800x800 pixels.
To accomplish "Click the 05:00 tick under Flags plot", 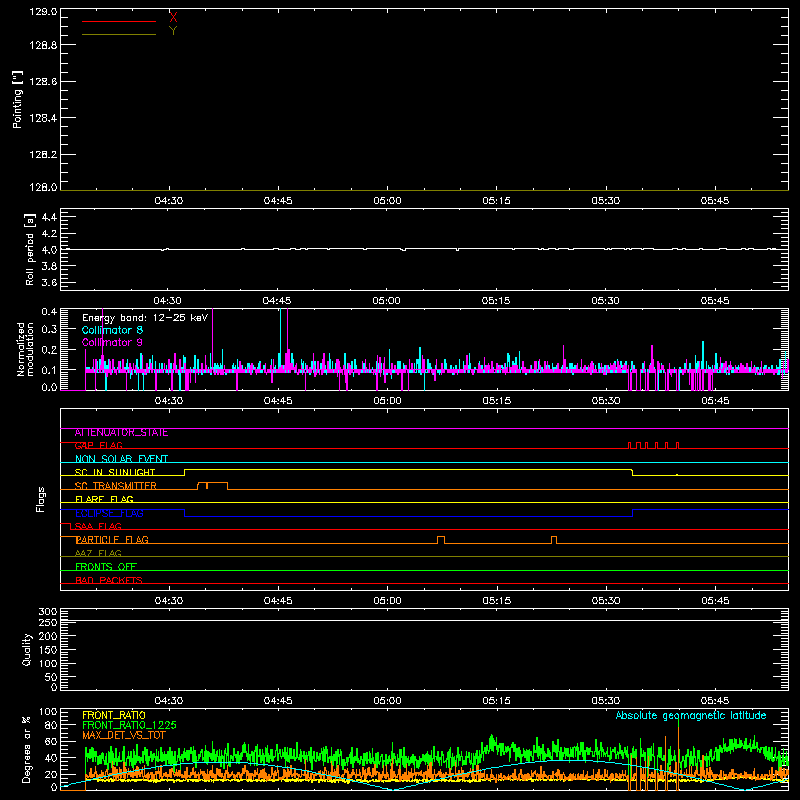I will tap(387, 601).
